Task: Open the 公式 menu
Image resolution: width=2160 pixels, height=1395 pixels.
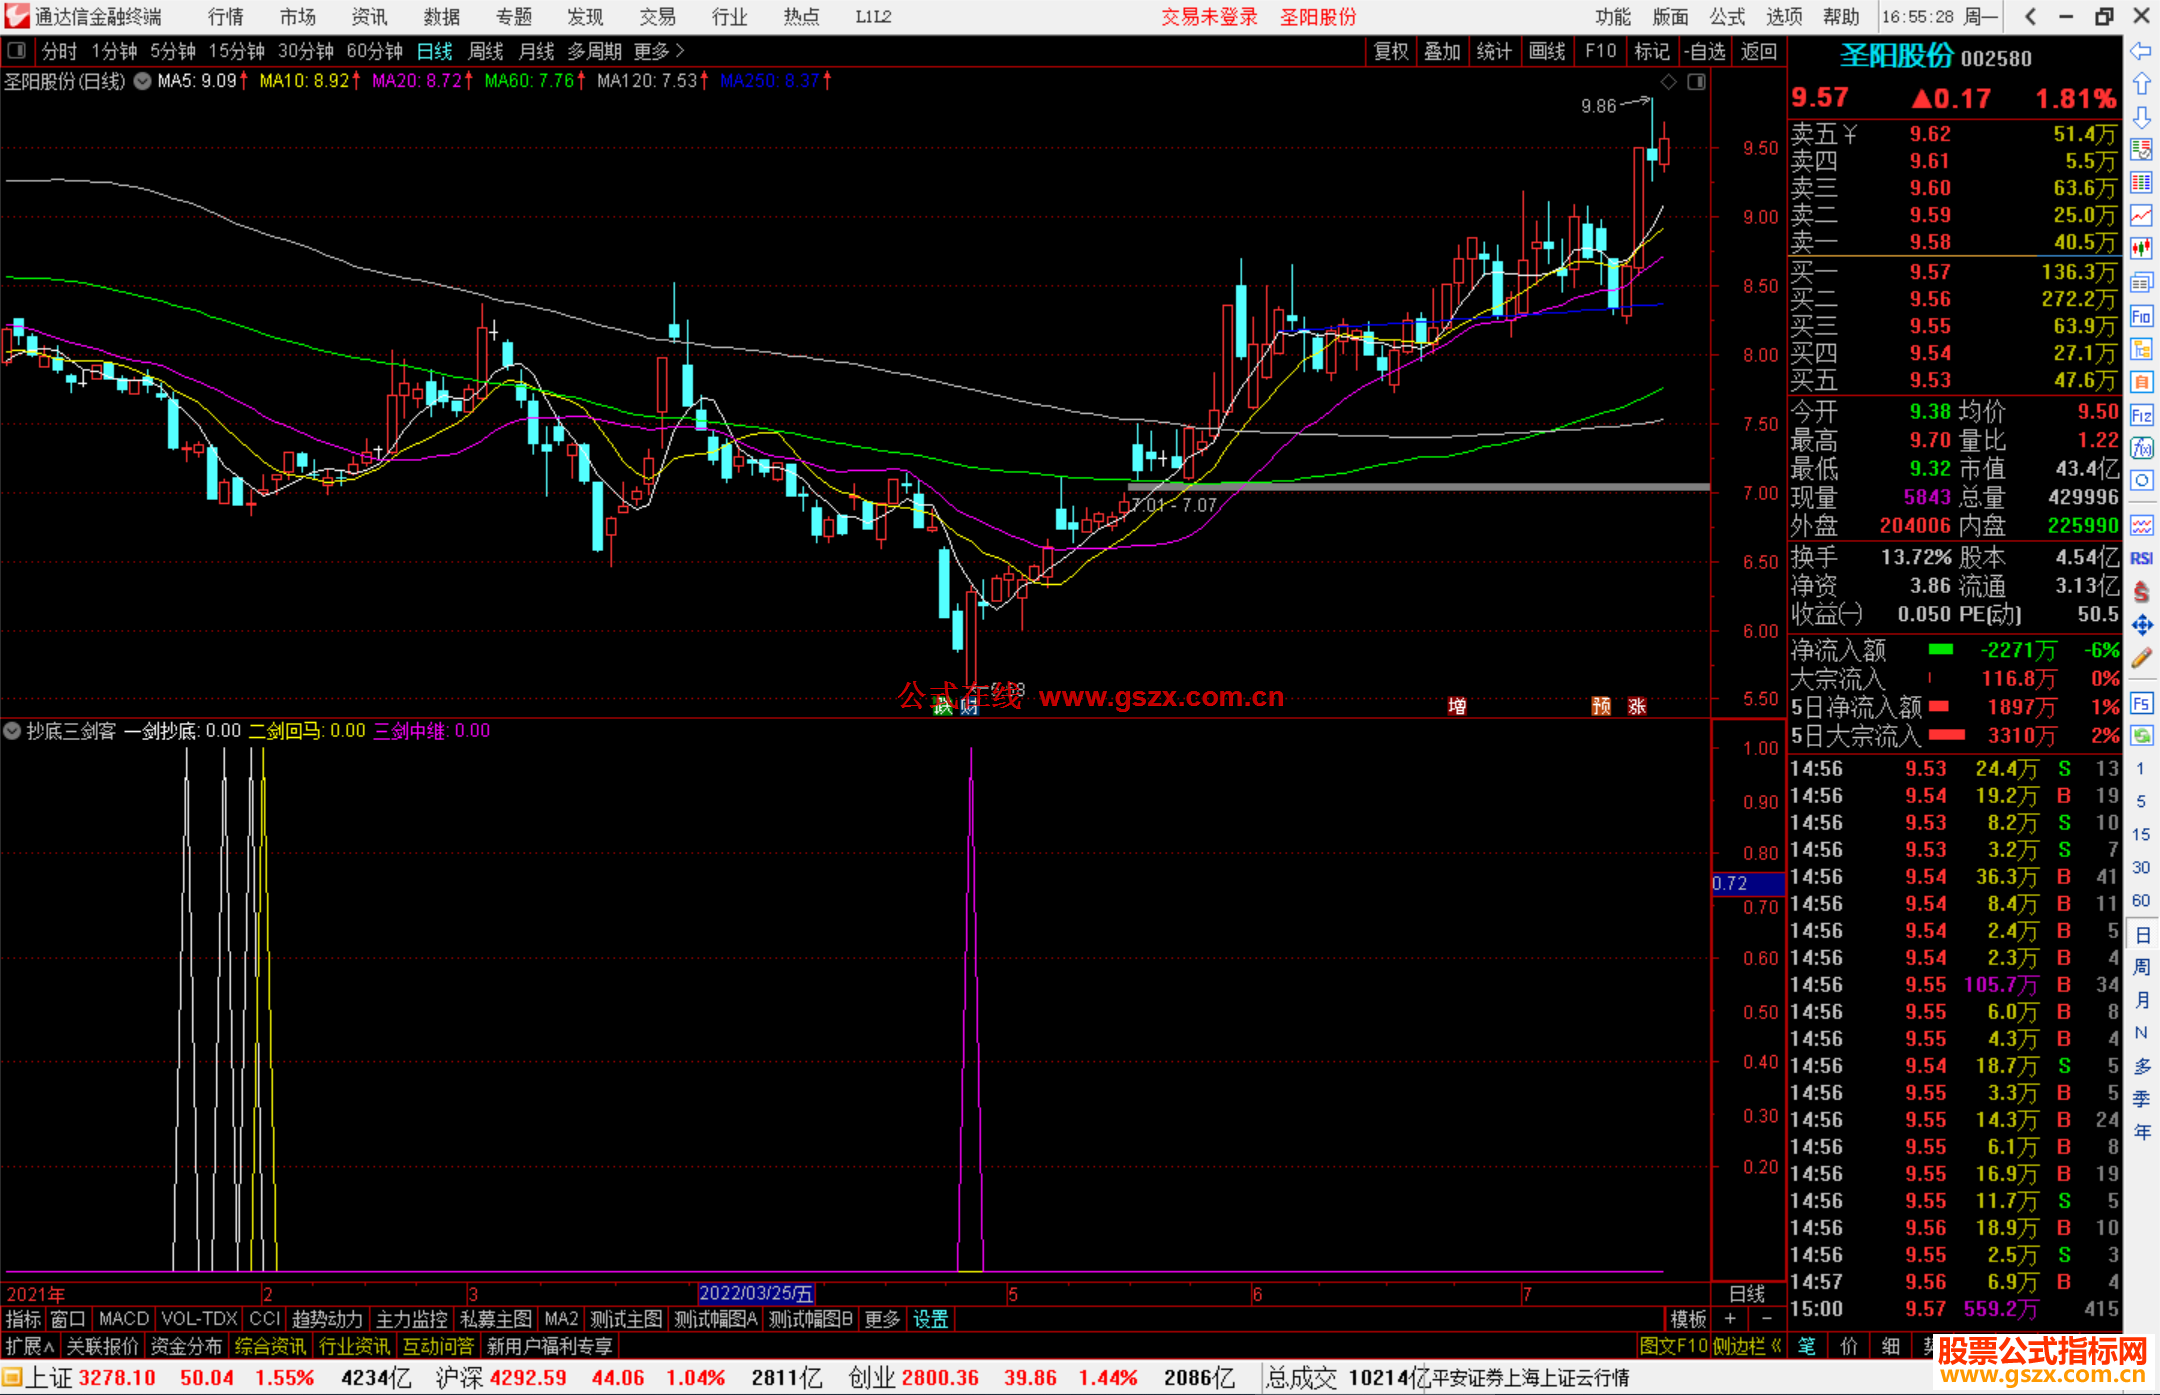Action: pos(1727,17)
